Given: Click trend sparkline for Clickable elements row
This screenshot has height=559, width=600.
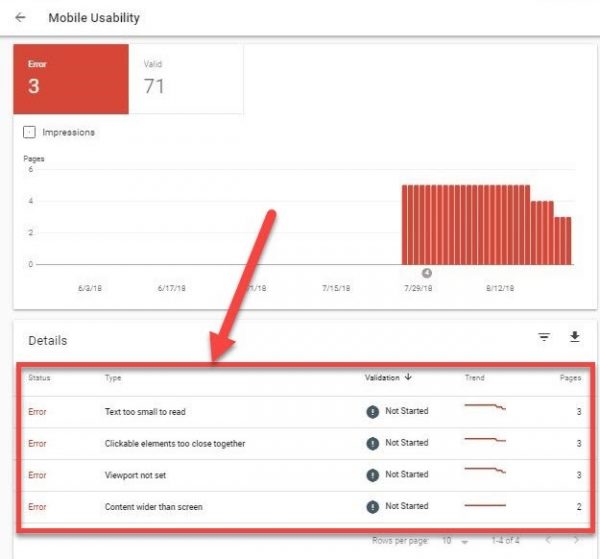Looking at the screenshot, I should pos(485,440).
